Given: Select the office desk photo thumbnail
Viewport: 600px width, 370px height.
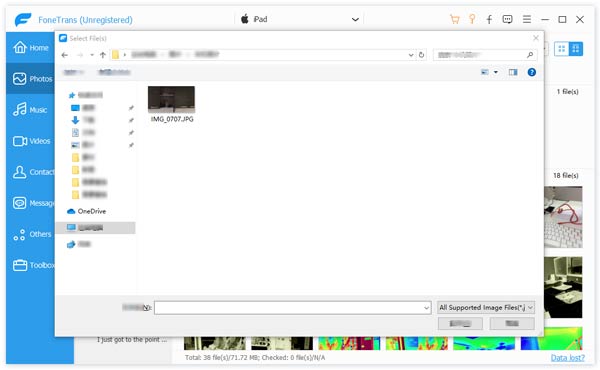Looking at the screenshot, I should tap(563, 287).
